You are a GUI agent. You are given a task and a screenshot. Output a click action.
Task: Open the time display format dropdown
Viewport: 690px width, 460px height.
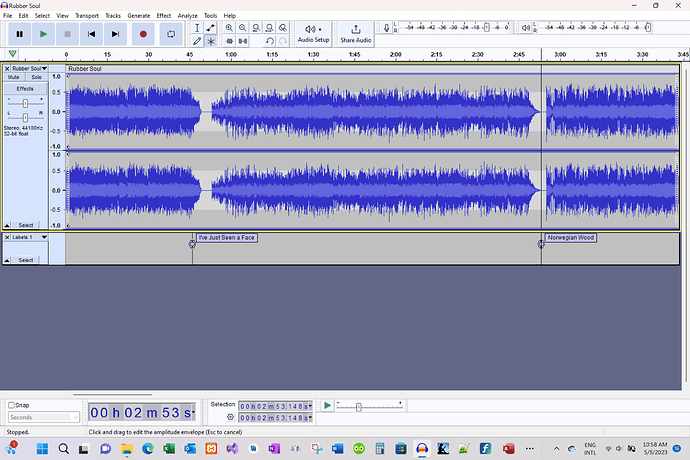[193, 412]
